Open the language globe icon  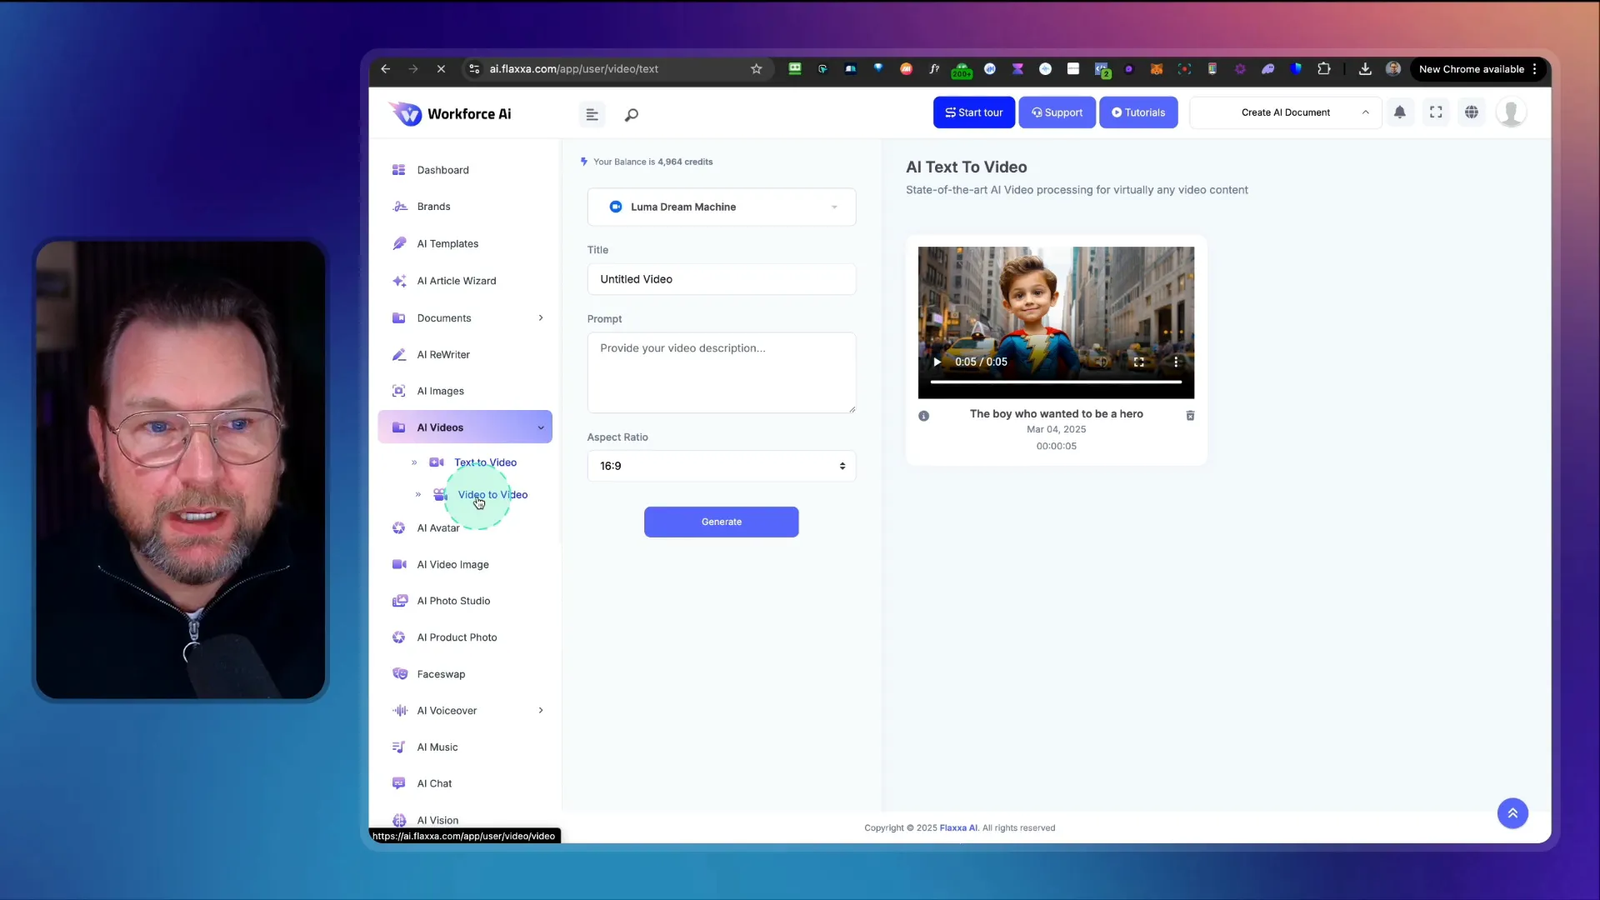point(1472,112)
